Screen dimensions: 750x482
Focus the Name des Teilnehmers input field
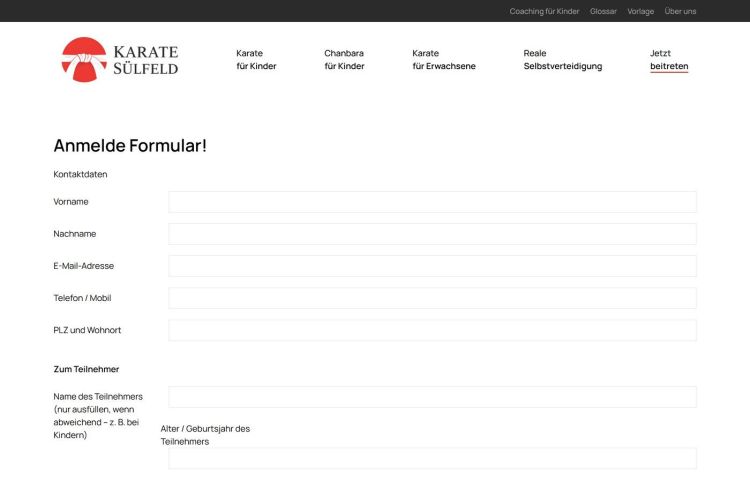coord(432,397)
